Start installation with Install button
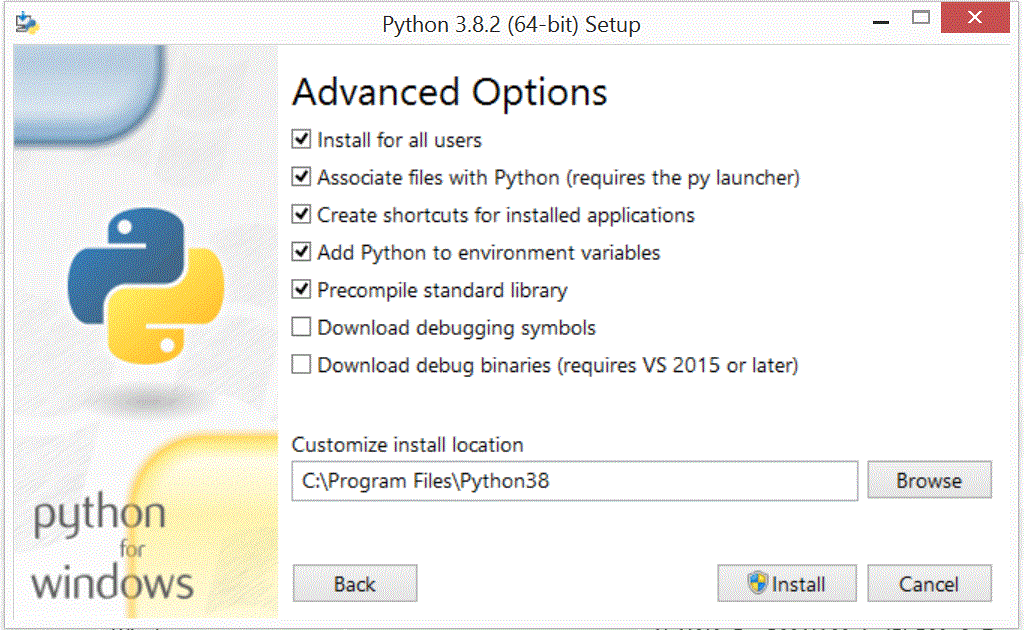The width and height of the screenshot is (1024, 630). (787, 584)
